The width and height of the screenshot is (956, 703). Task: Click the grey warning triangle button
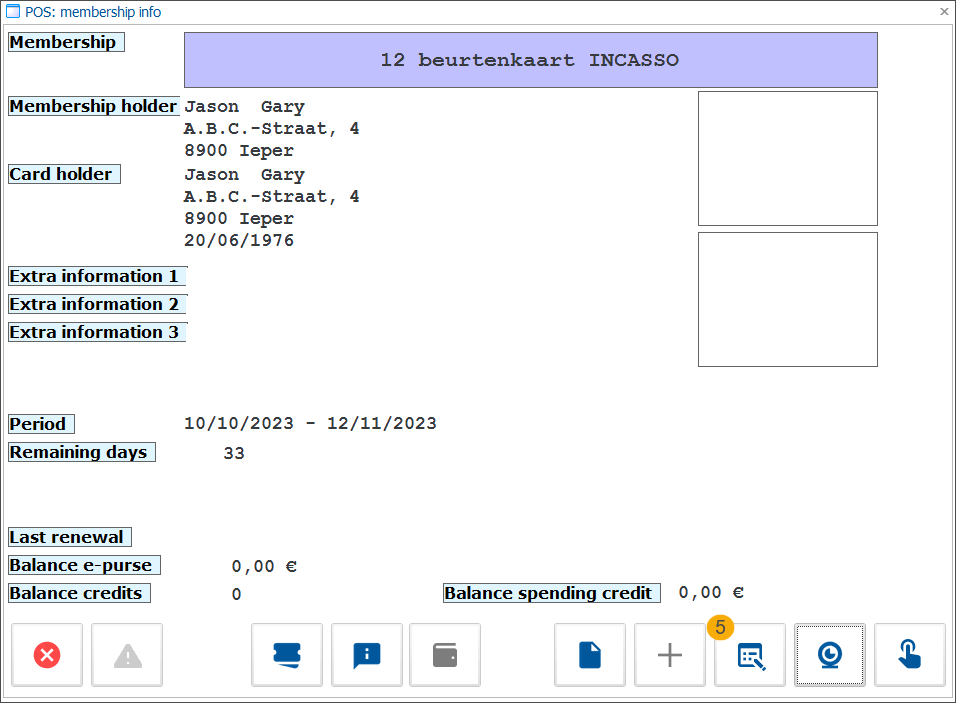[x=127, y=655]
